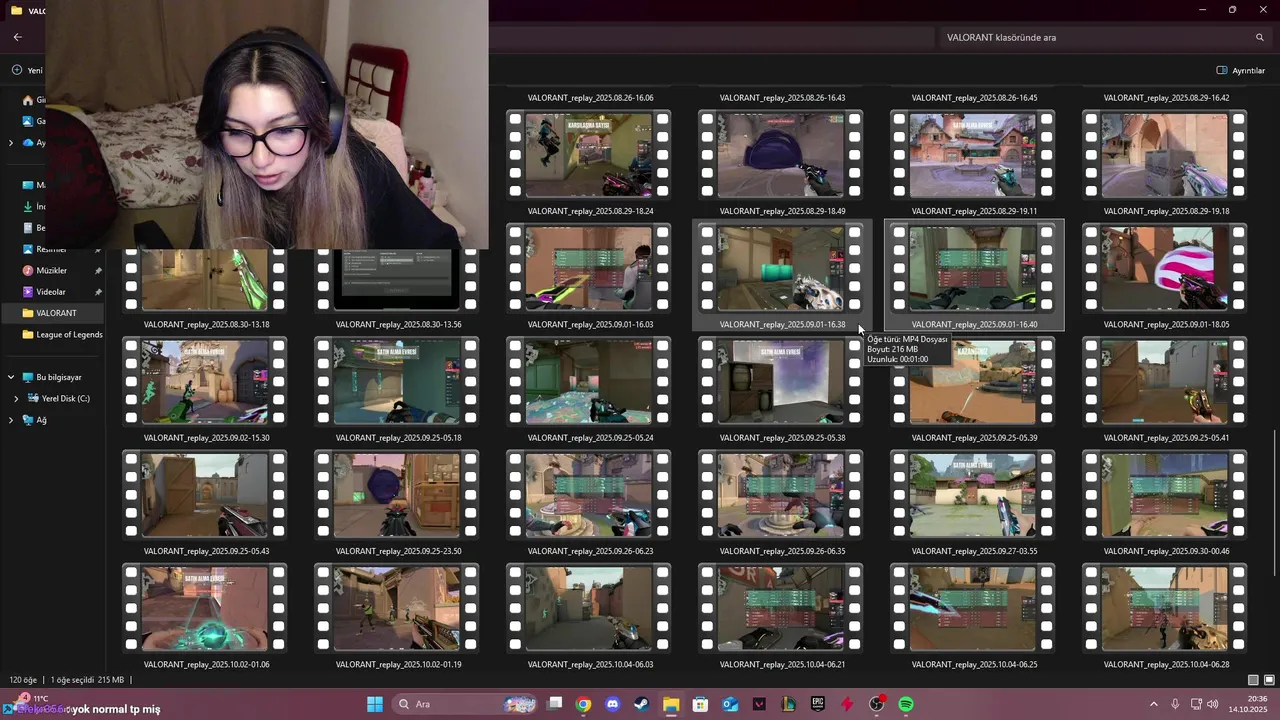Go back with the back arrow
Screen dimensions: 1280x720
pos(17,37)
